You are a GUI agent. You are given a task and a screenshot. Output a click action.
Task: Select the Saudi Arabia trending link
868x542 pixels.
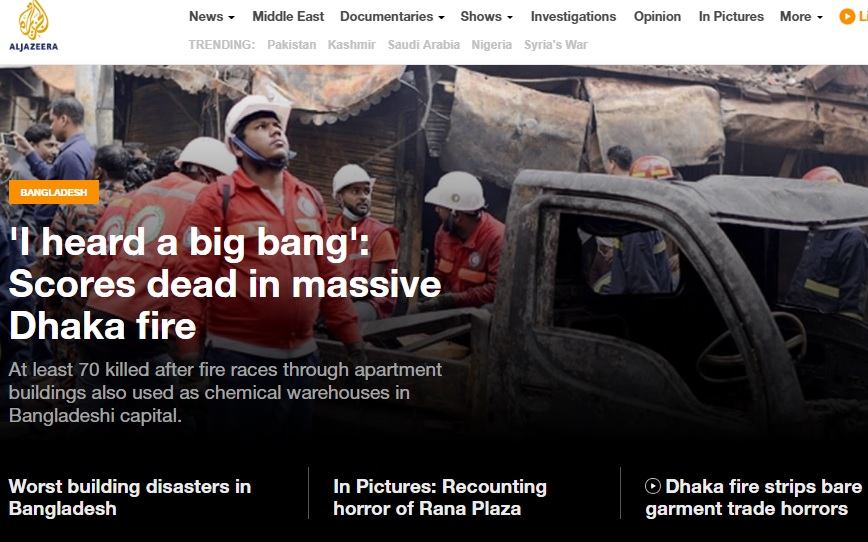[424, 45]
